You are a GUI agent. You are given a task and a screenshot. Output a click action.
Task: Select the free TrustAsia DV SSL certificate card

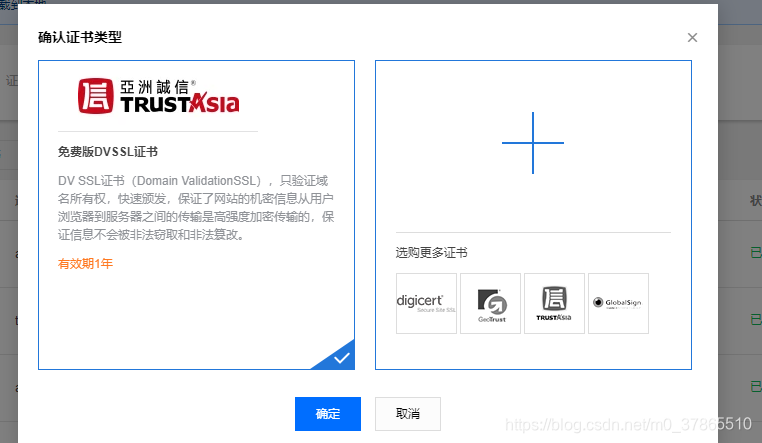coord(196,215)
